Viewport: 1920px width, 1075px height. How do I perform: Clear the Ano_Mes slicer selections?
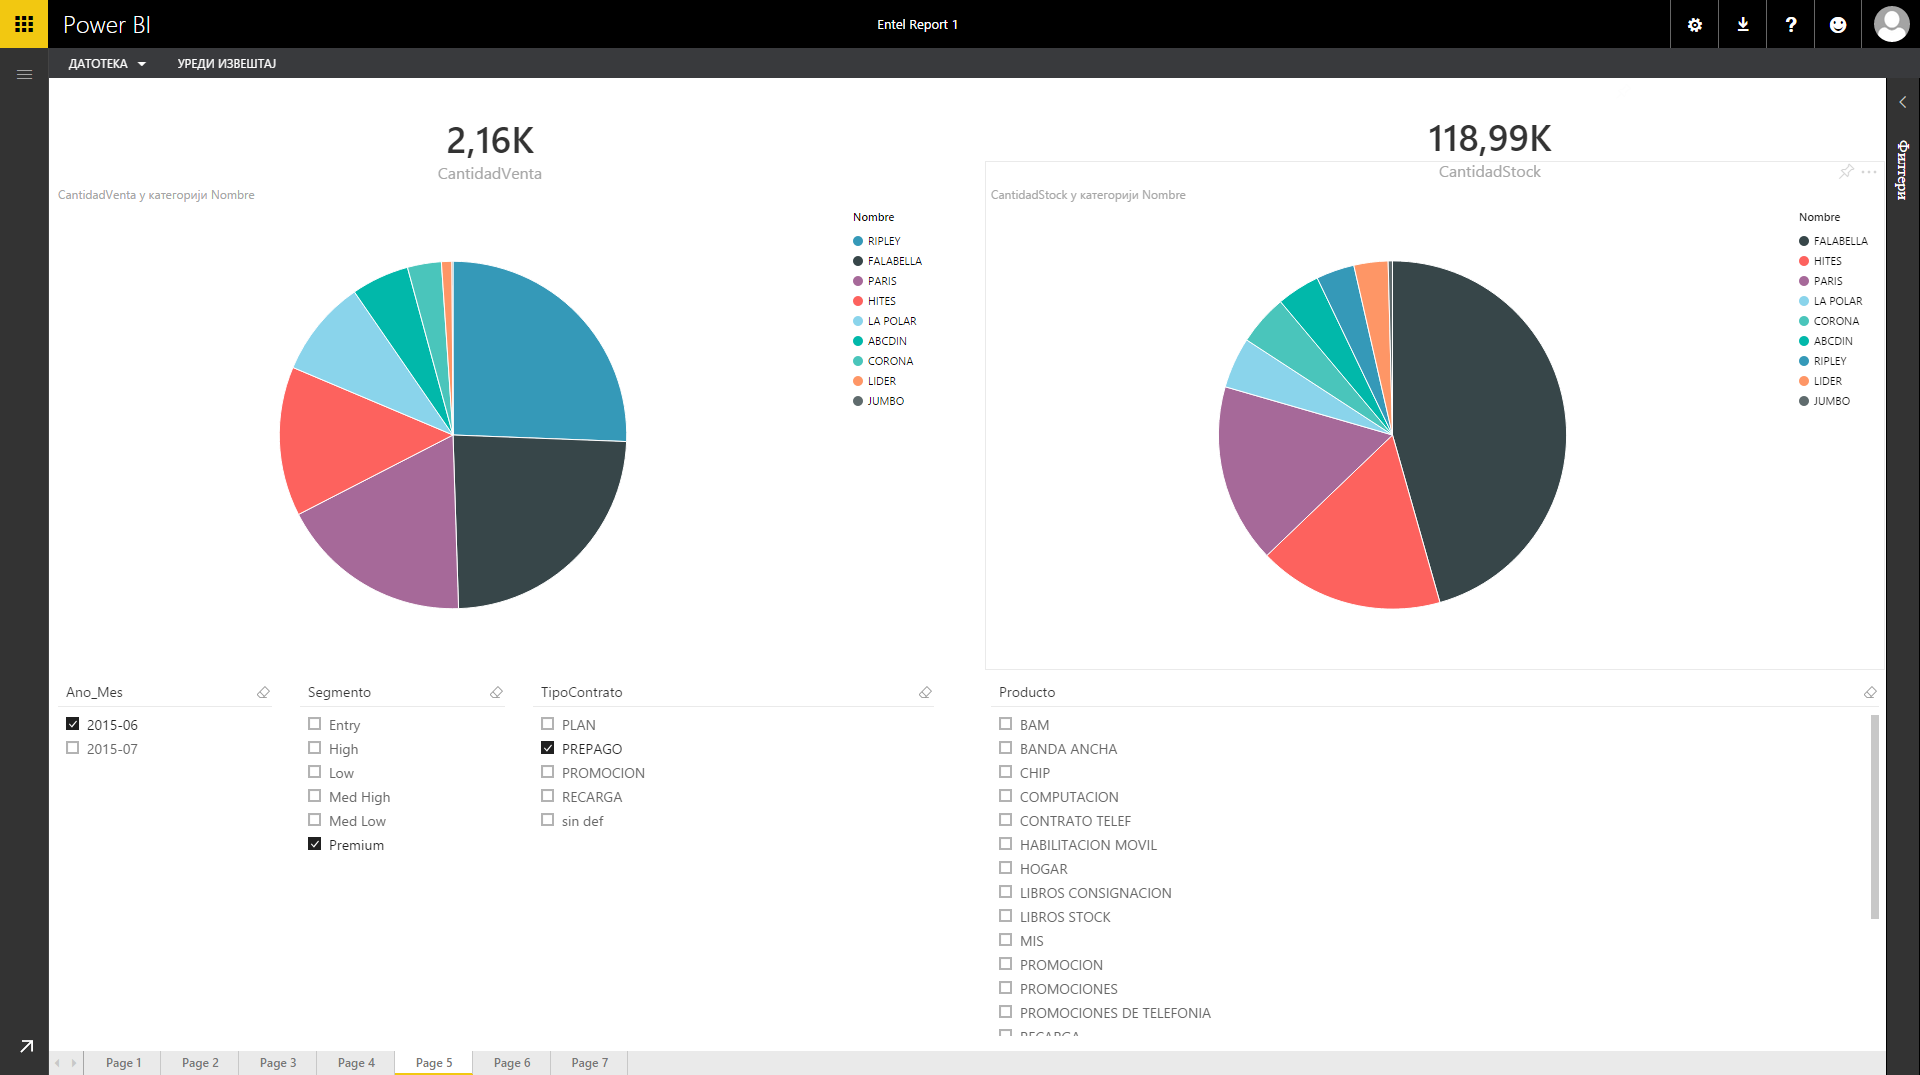[x=263, y=692]
